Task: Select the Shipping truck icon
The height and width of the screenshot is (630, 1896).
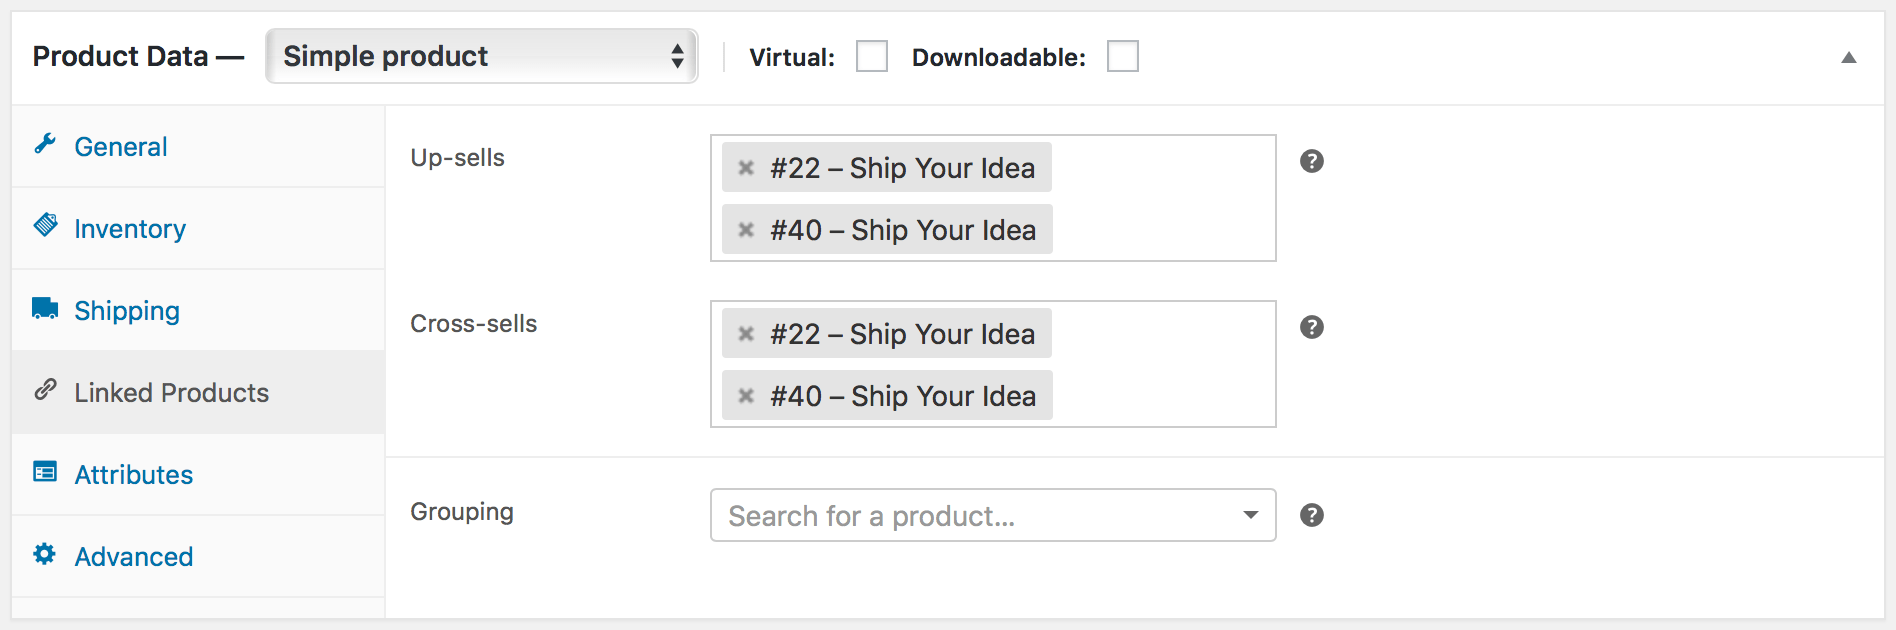Action: click(x=45, y=309)
